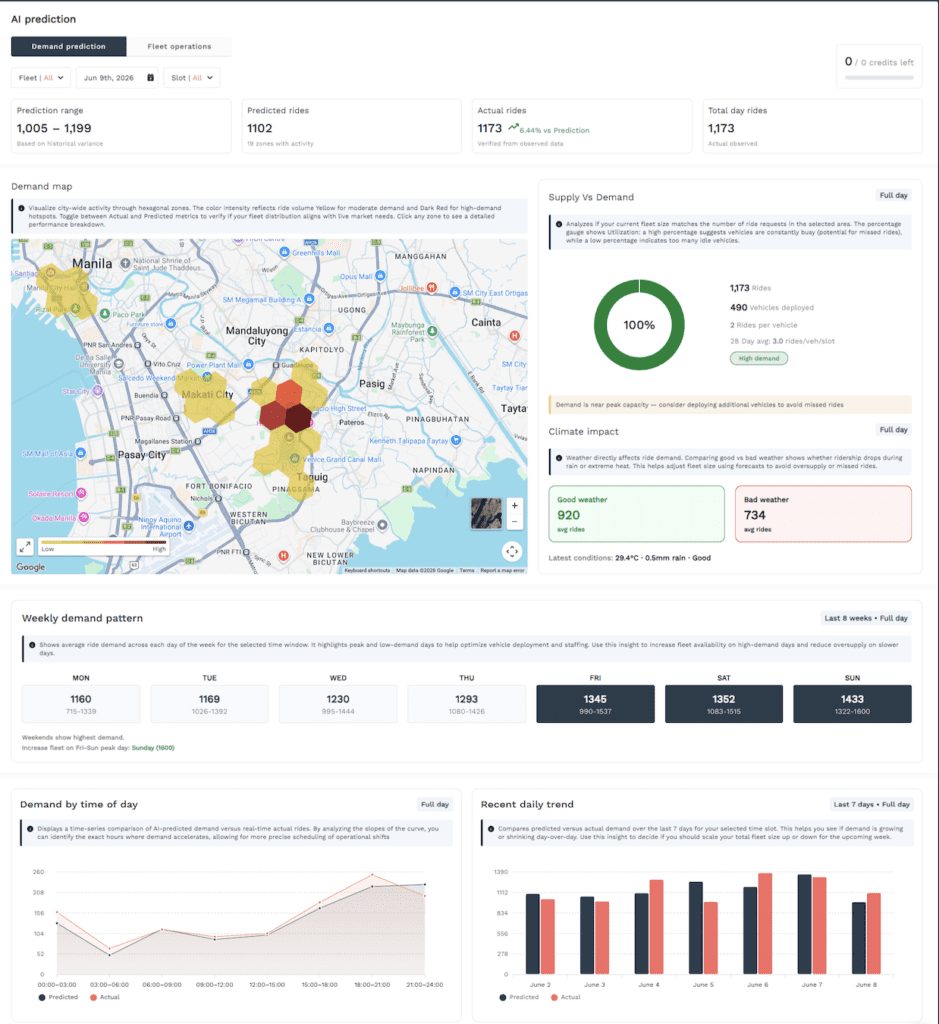Click the orange hexagon zone

pyautogui.click(x=288, y=394)
